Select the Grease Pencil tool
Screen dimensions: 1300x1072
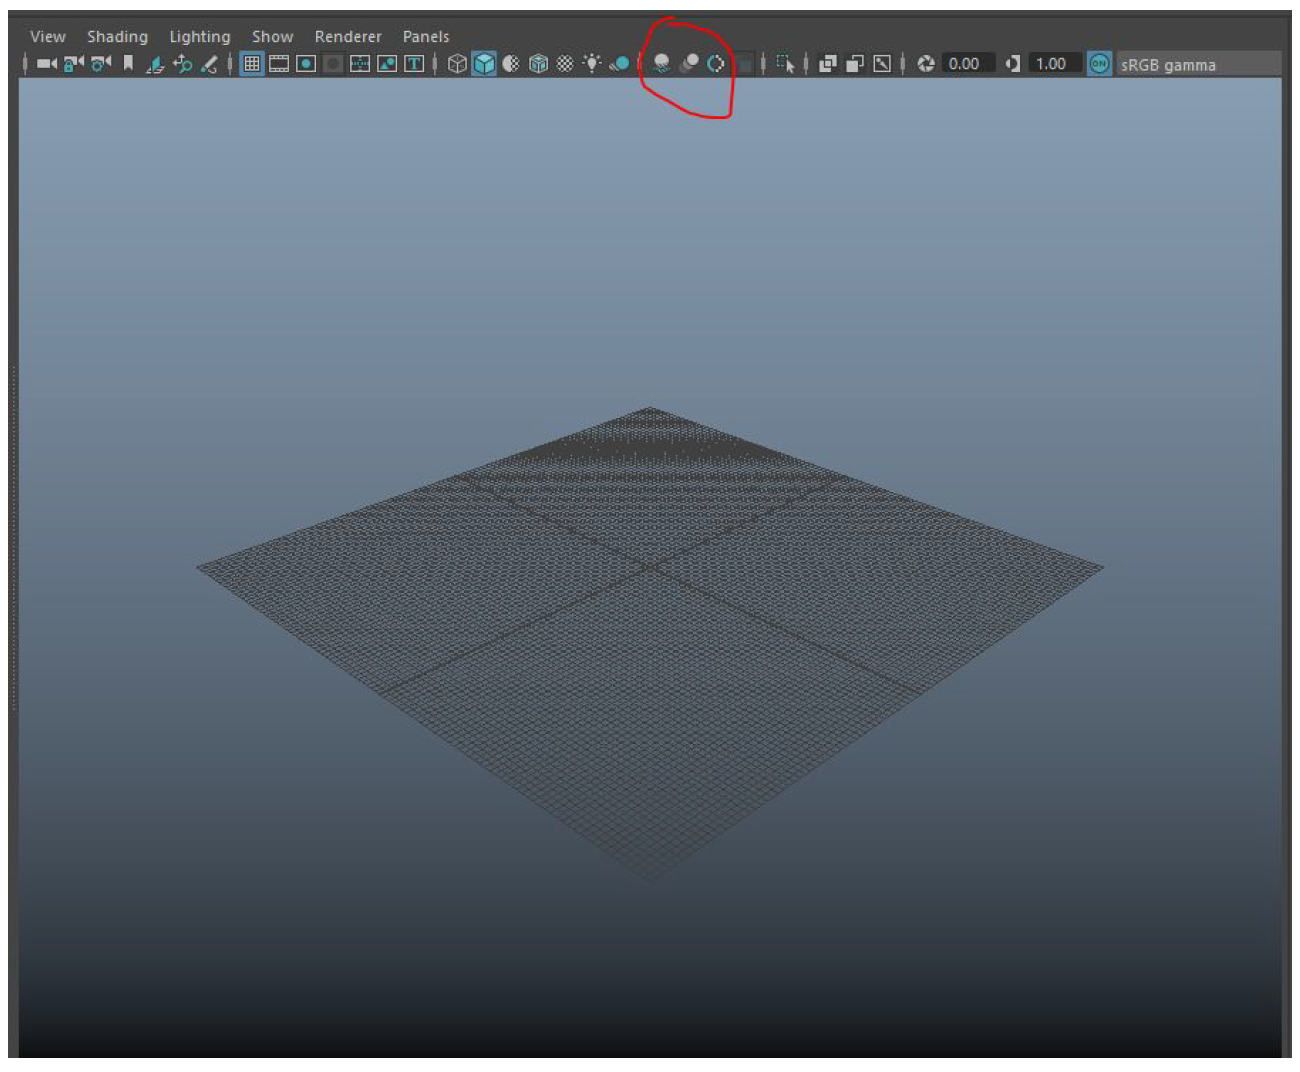pos(209,63)
